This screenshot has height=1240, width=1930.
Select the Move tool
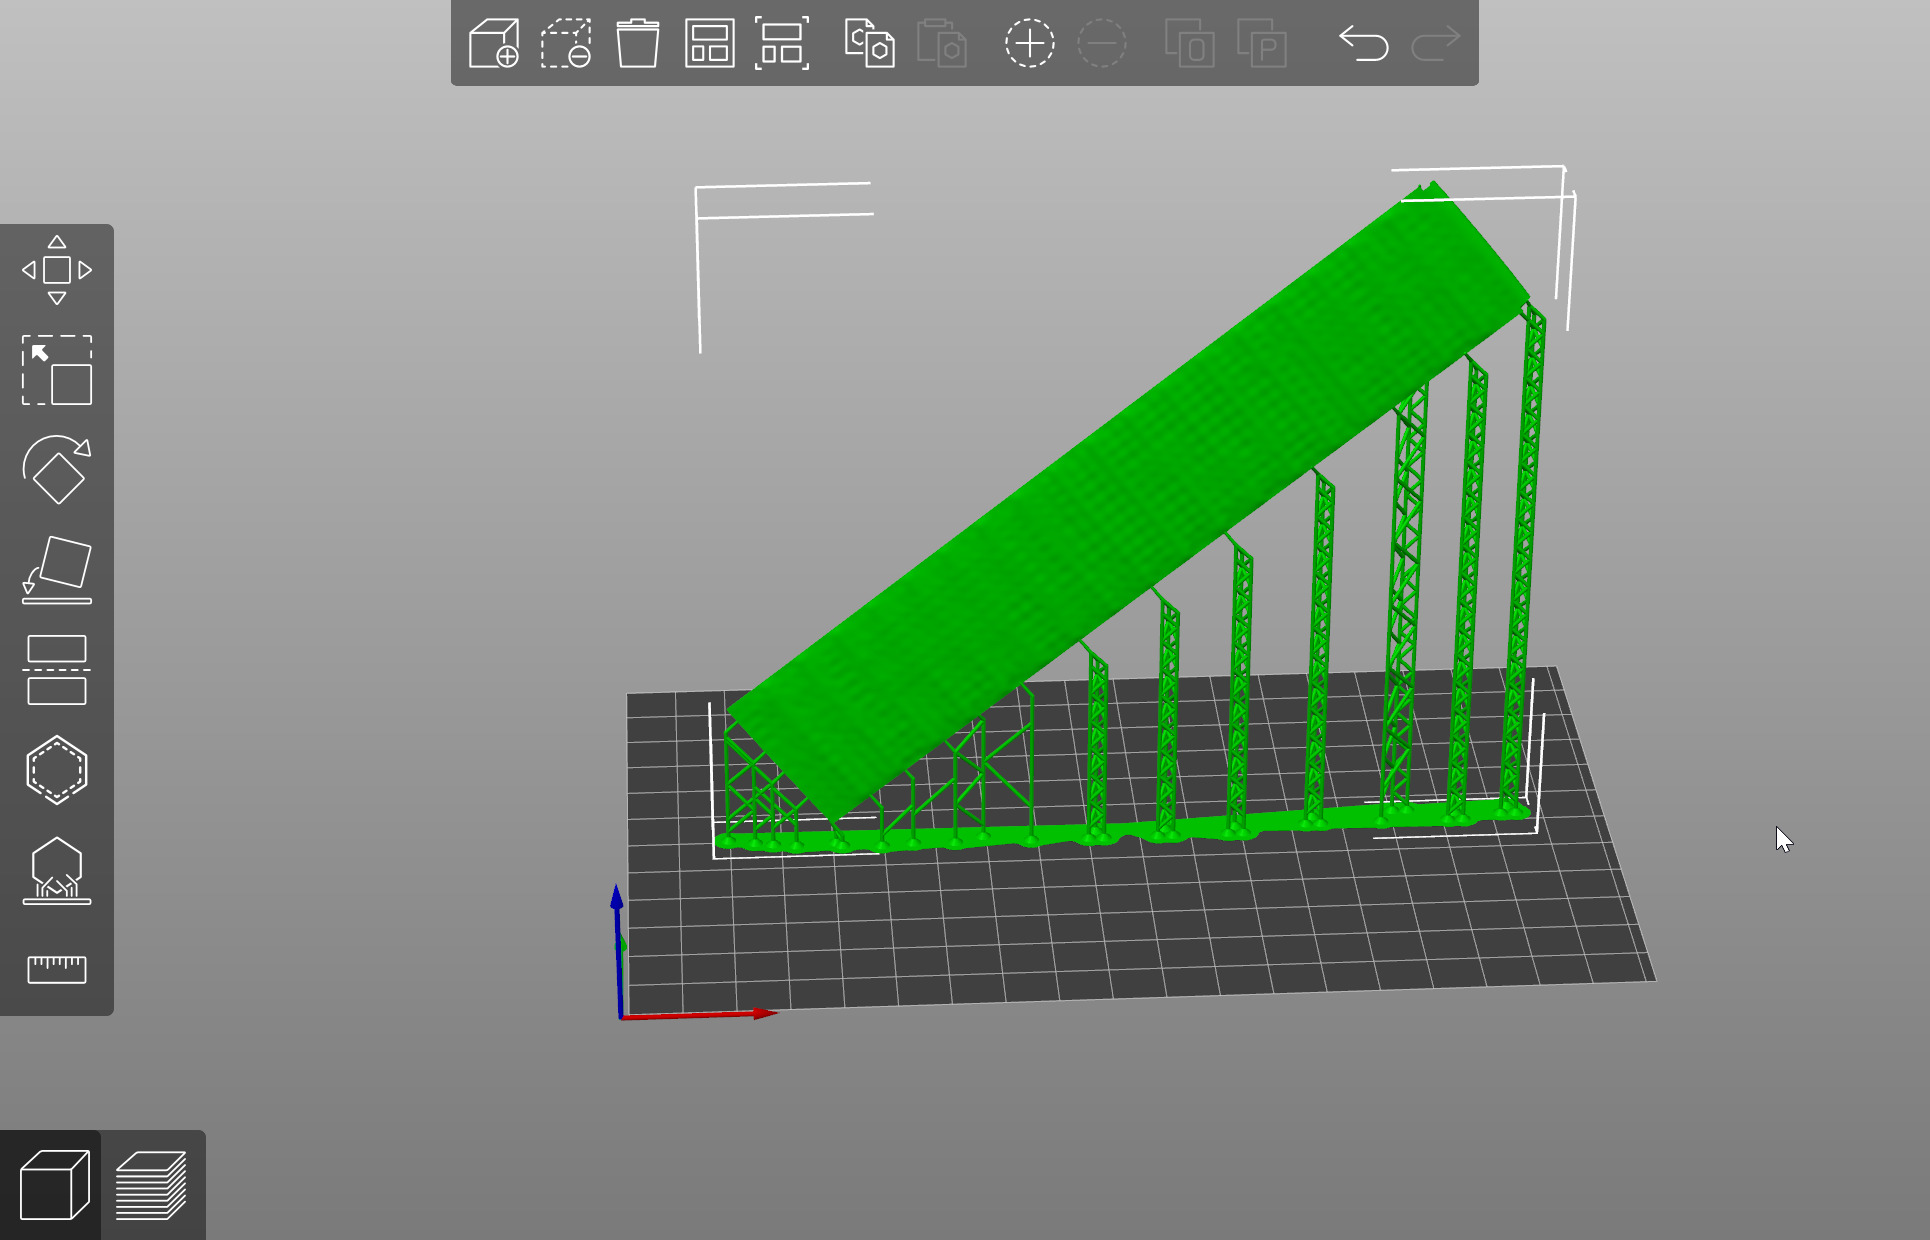click(x=57, y=270)
